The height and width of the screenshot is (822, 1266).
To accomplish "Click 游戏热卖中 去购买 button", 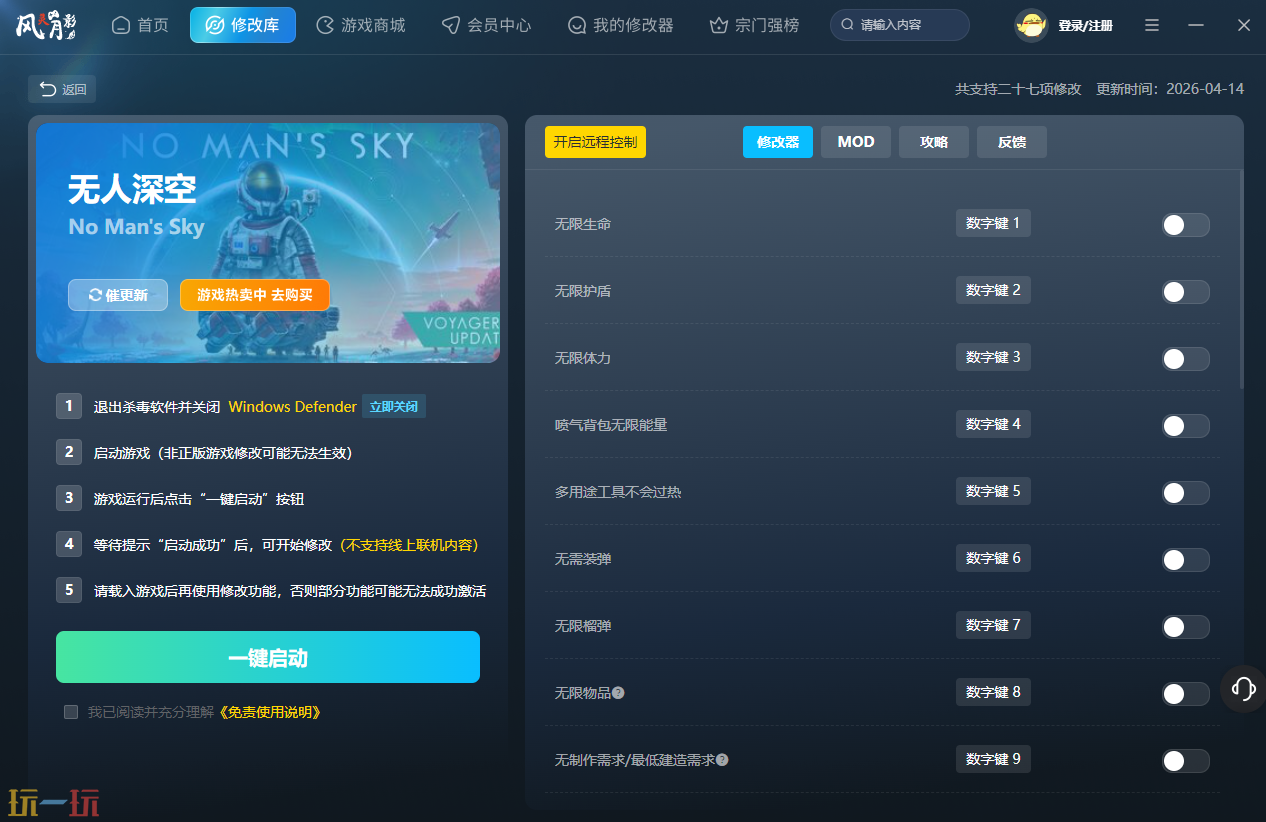I will coord(255,295).
